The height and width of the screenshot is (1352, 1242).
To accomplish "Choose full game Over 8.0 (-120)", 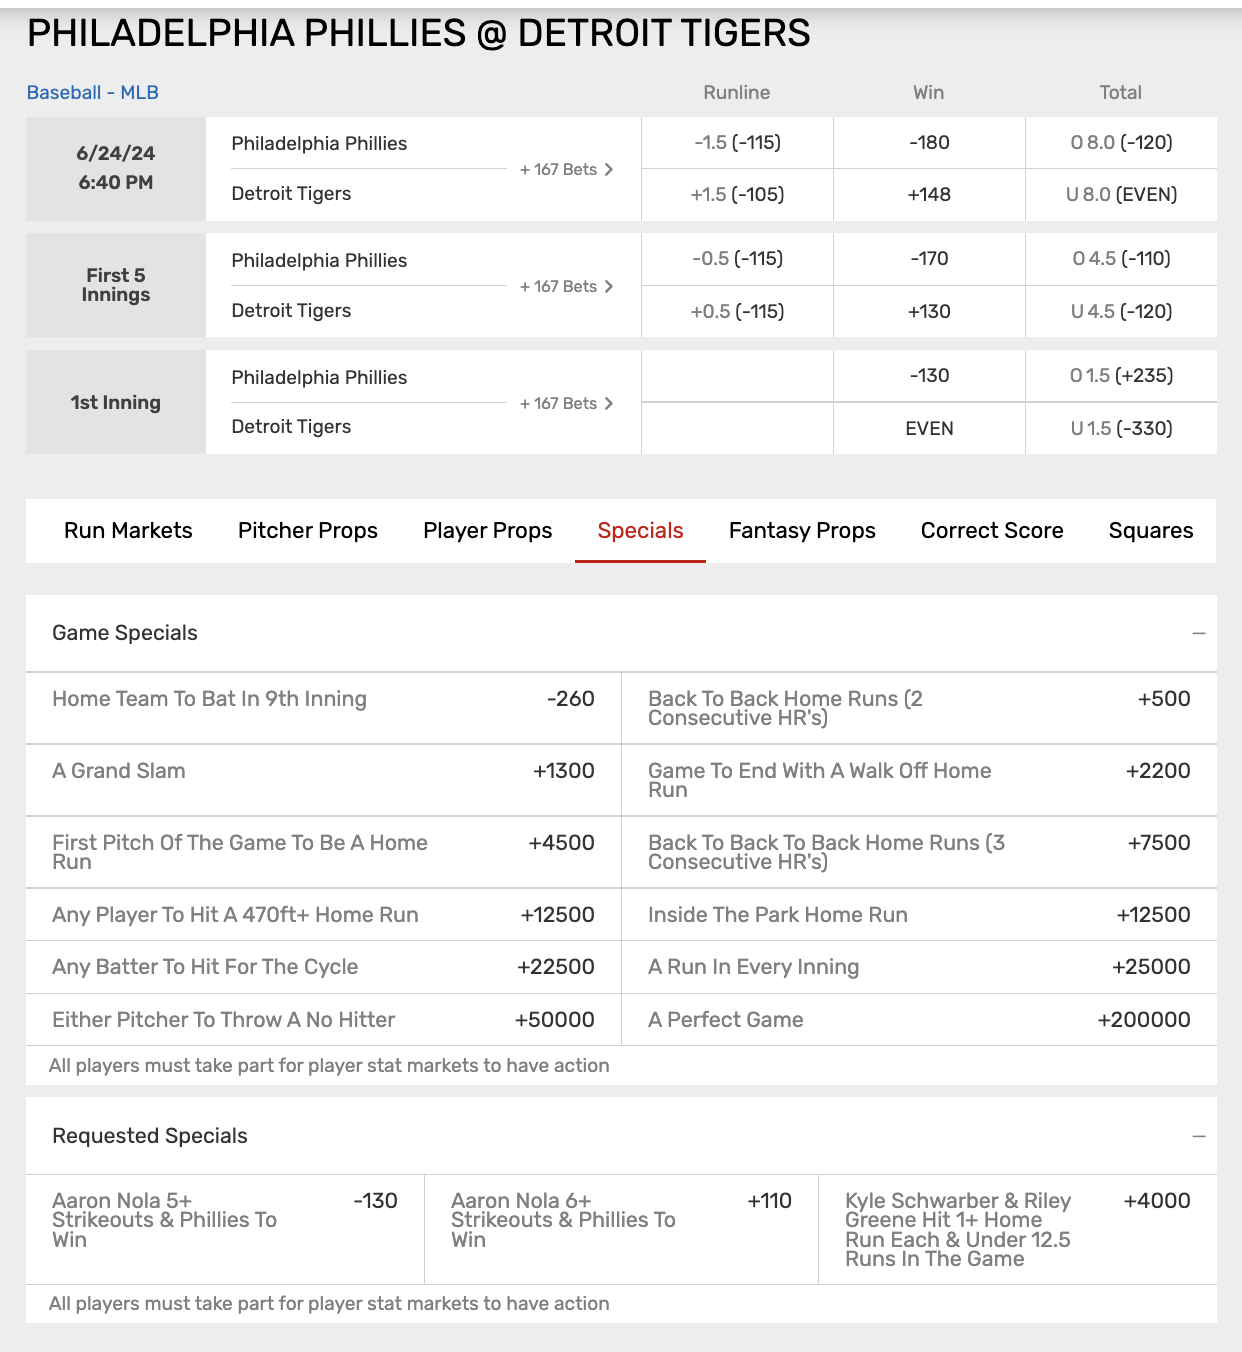I will click(1121, 143).
